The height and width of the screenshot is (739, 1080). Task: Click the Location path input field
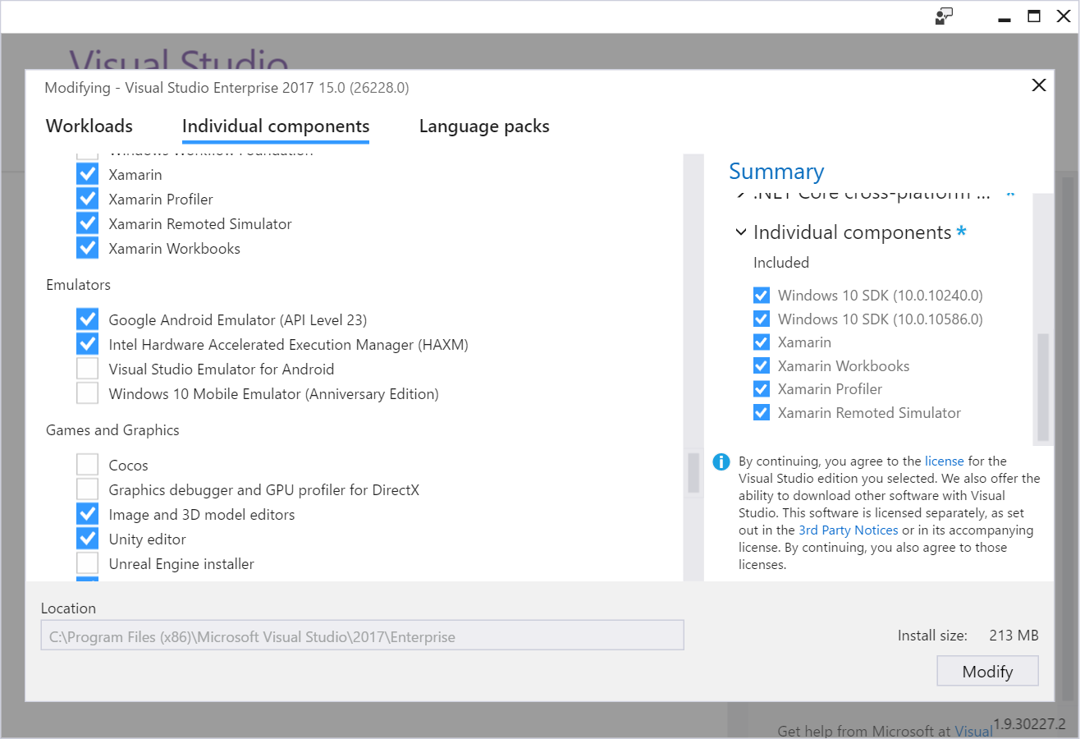click(362, 636)
